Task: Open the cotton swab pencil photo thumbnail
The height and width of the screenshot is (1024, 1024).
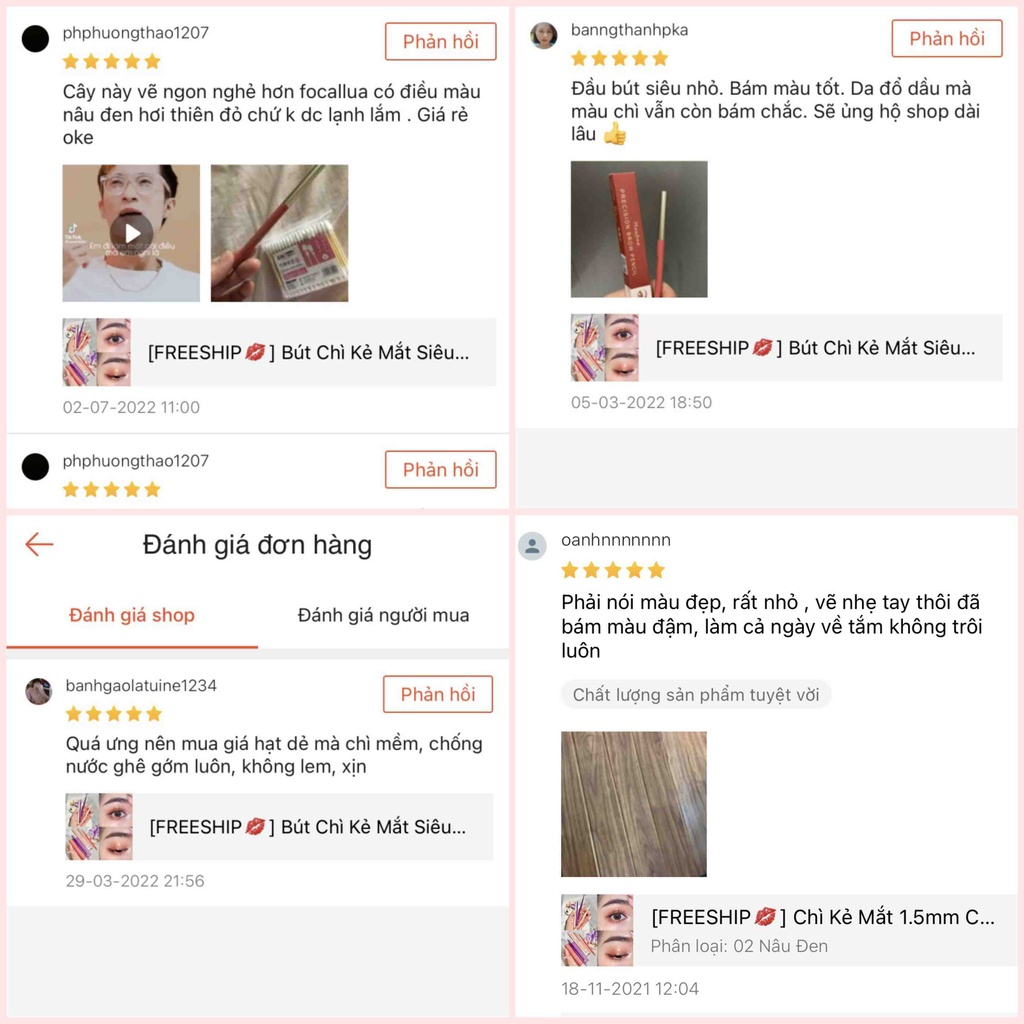Action: 280,233
